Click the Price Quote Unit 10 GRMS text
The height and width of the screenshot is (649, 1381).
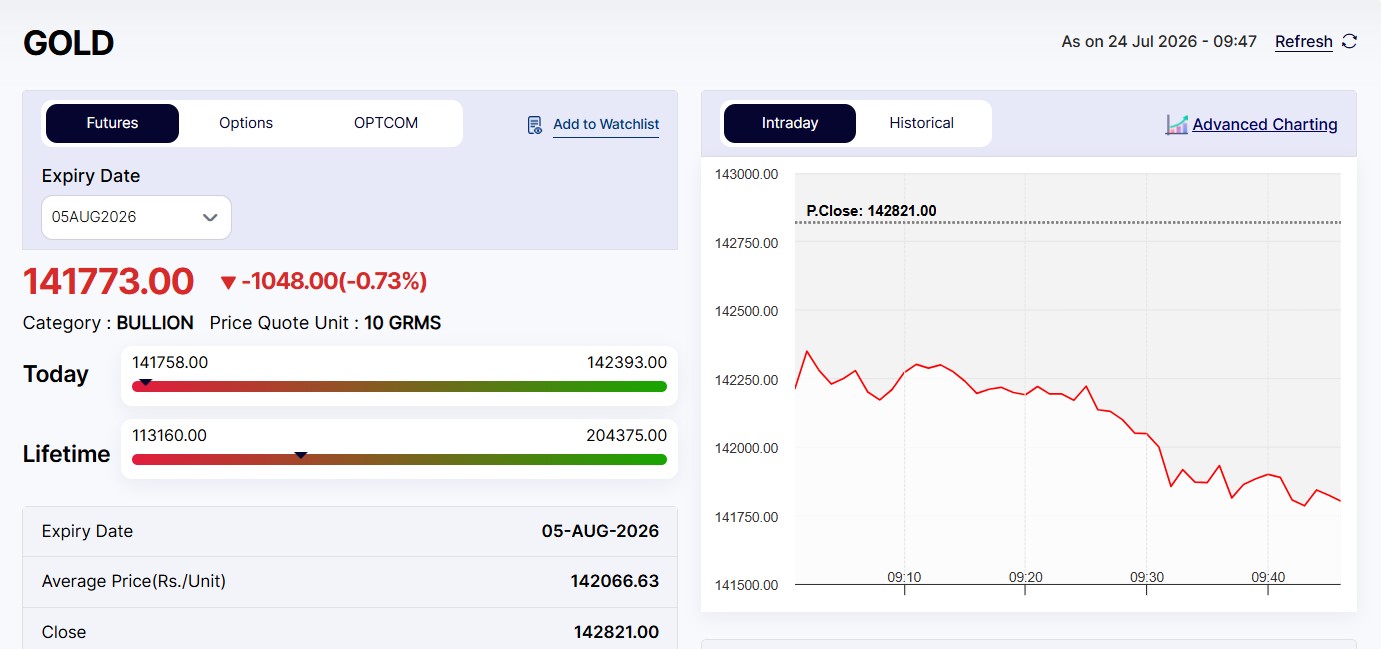325,323
